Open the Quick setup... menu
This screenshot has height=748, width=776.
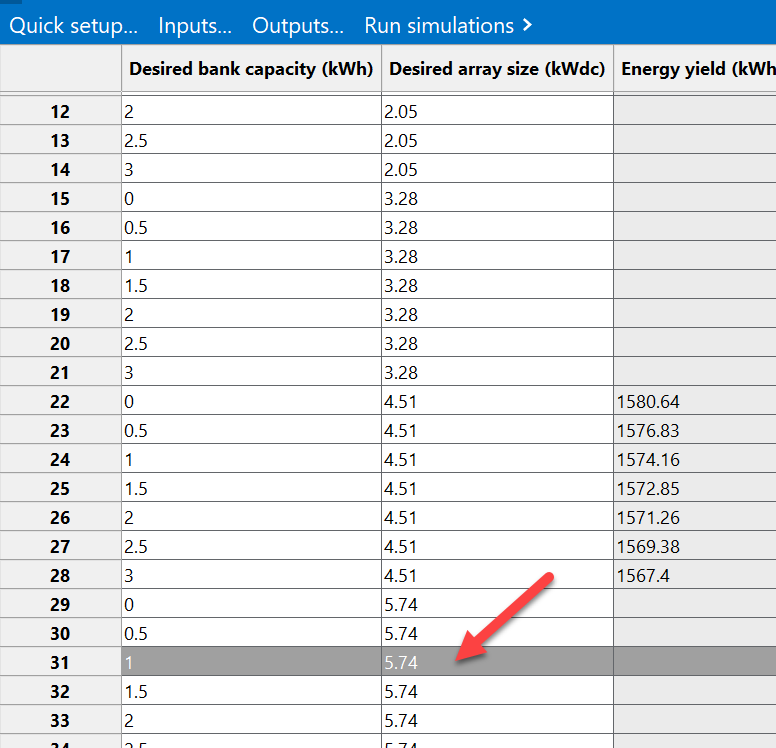(x=74, y=25)
